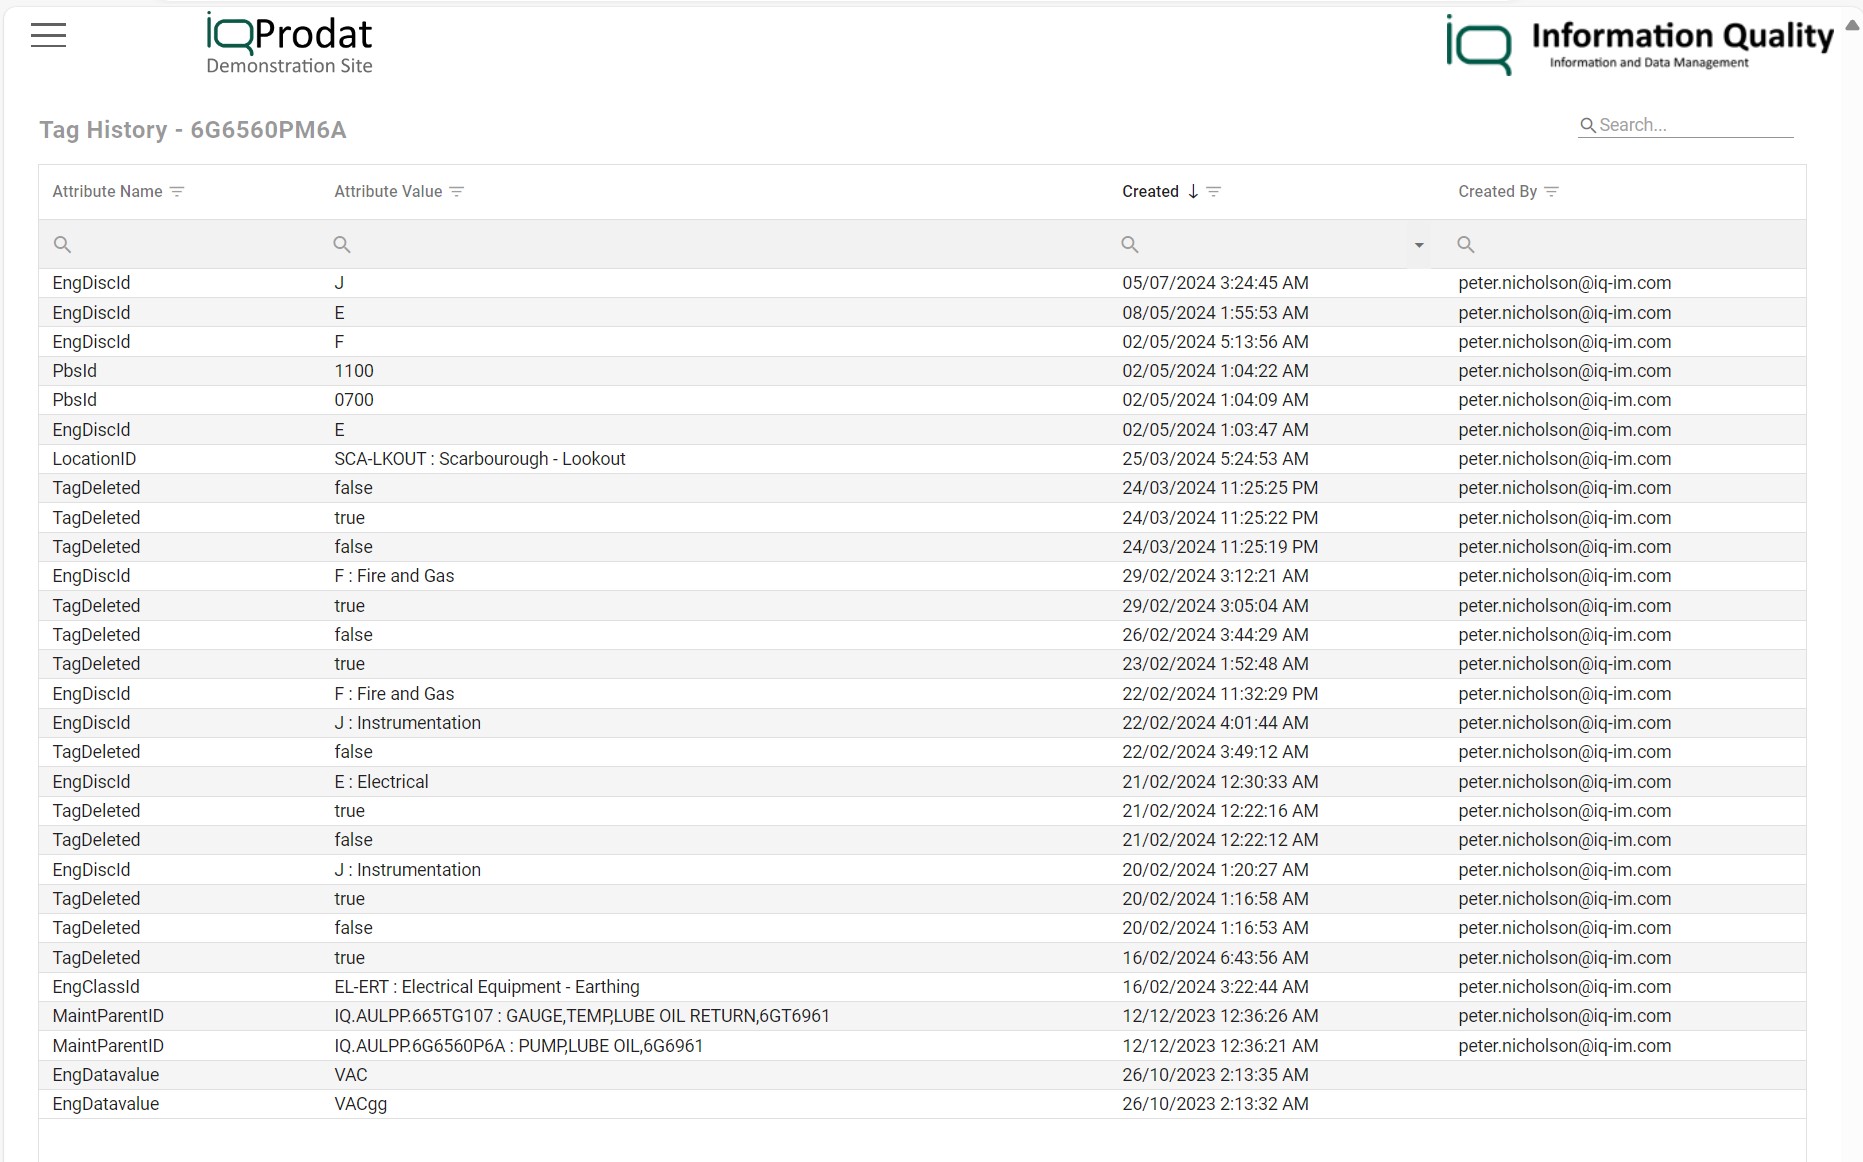This screenshot has width=1863, height=1162.
Task: Open the filter options for Created column
Action: (1215, 192)
